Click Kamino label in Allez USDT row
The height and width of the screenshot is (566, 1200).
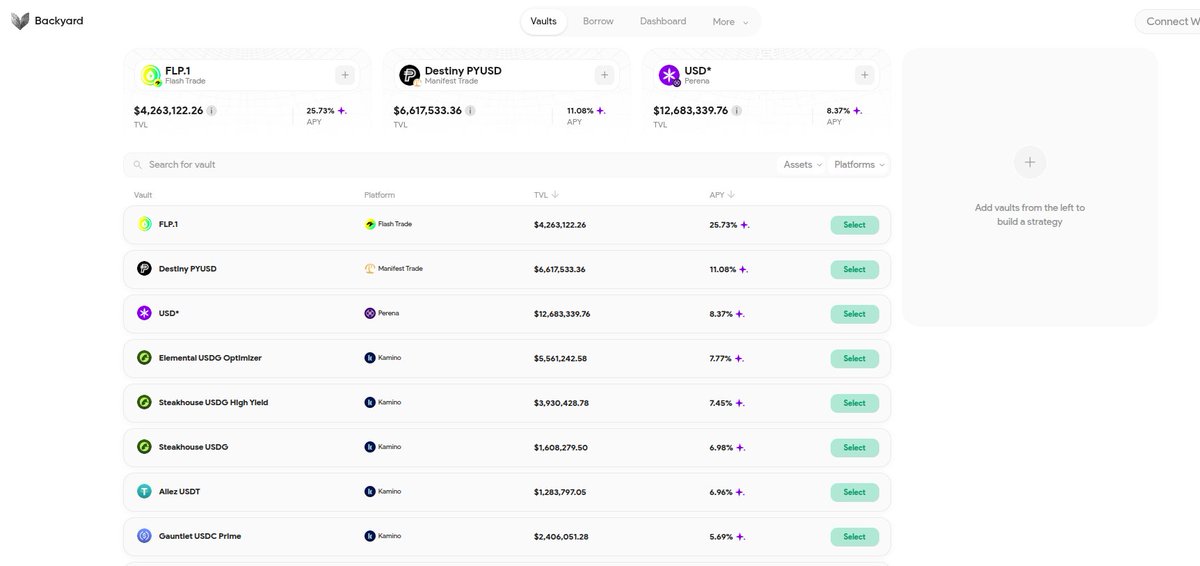tap(390, 492)
